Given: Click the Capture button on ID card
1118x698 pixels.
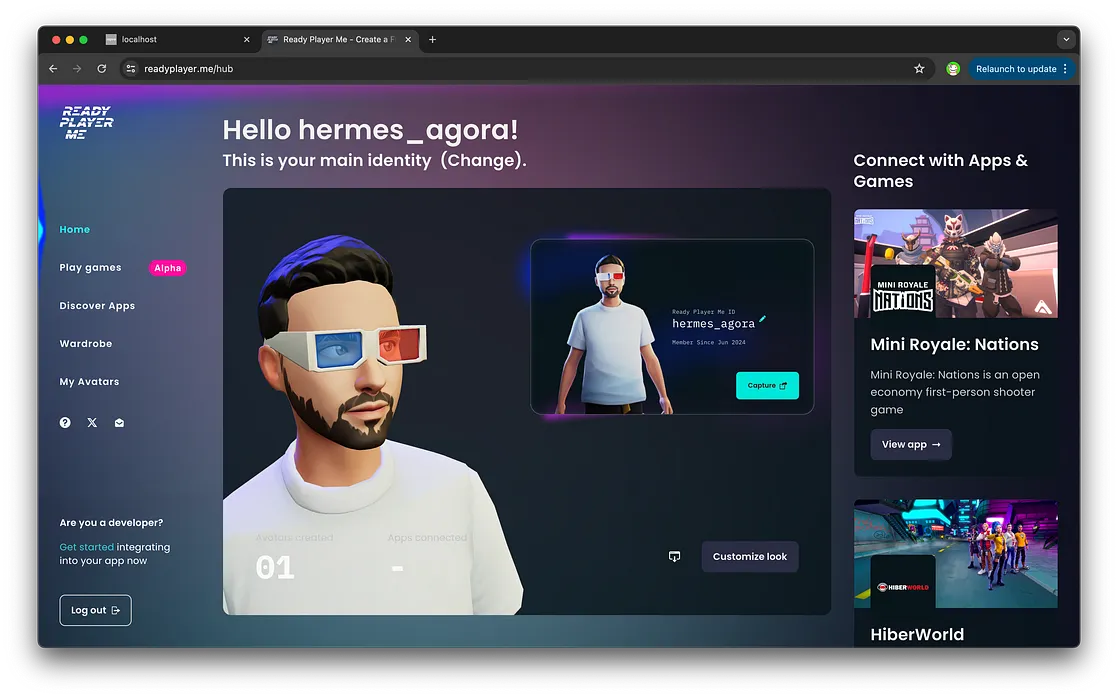Looking at the screenshot, I should coord(767,385).
